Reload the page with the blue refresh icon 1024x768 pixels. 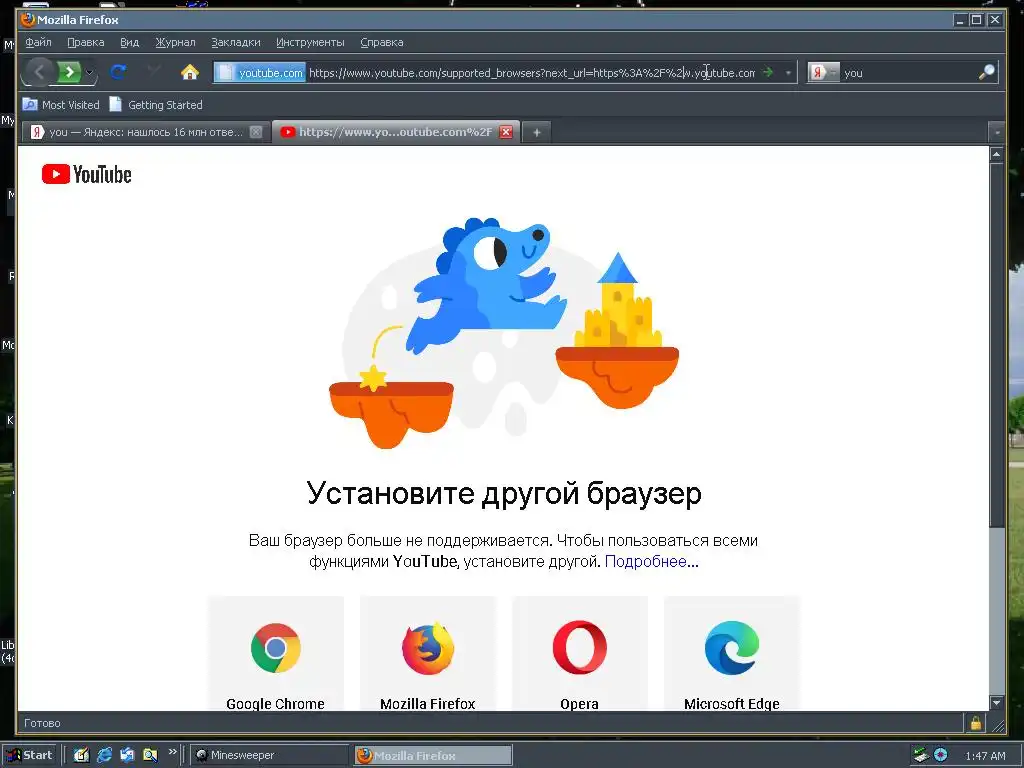(x=118, y=72)
